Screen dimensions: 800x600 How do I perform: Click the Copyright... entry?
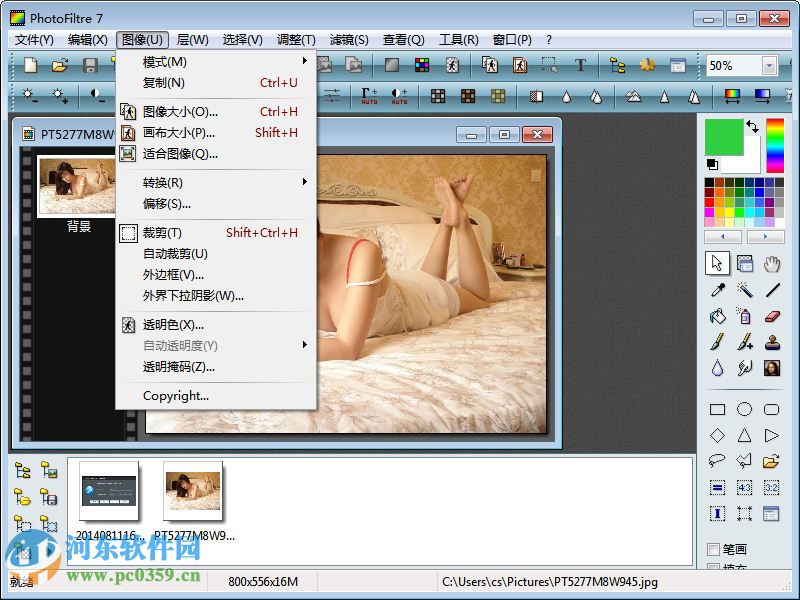click(176, 396)
